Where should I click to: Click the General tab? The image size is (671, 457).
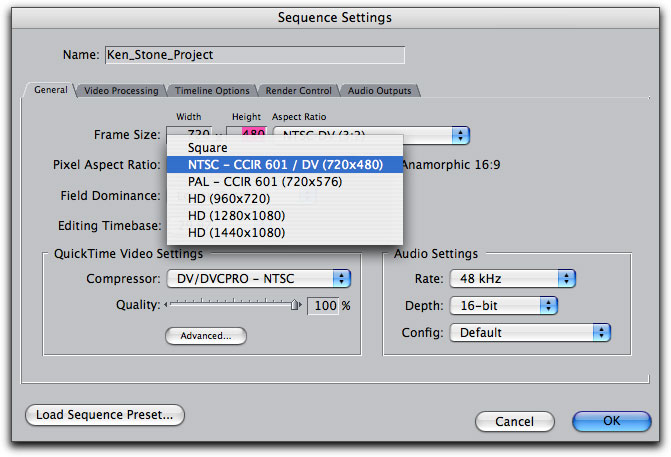click(x=50, y=90)
